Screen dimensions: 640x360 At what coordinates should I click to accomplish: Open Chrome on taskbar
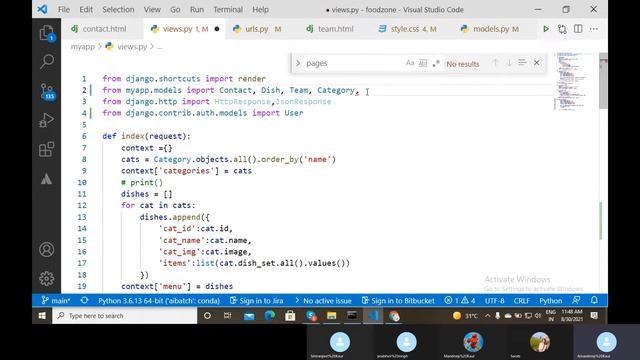(x=394, y=316)
